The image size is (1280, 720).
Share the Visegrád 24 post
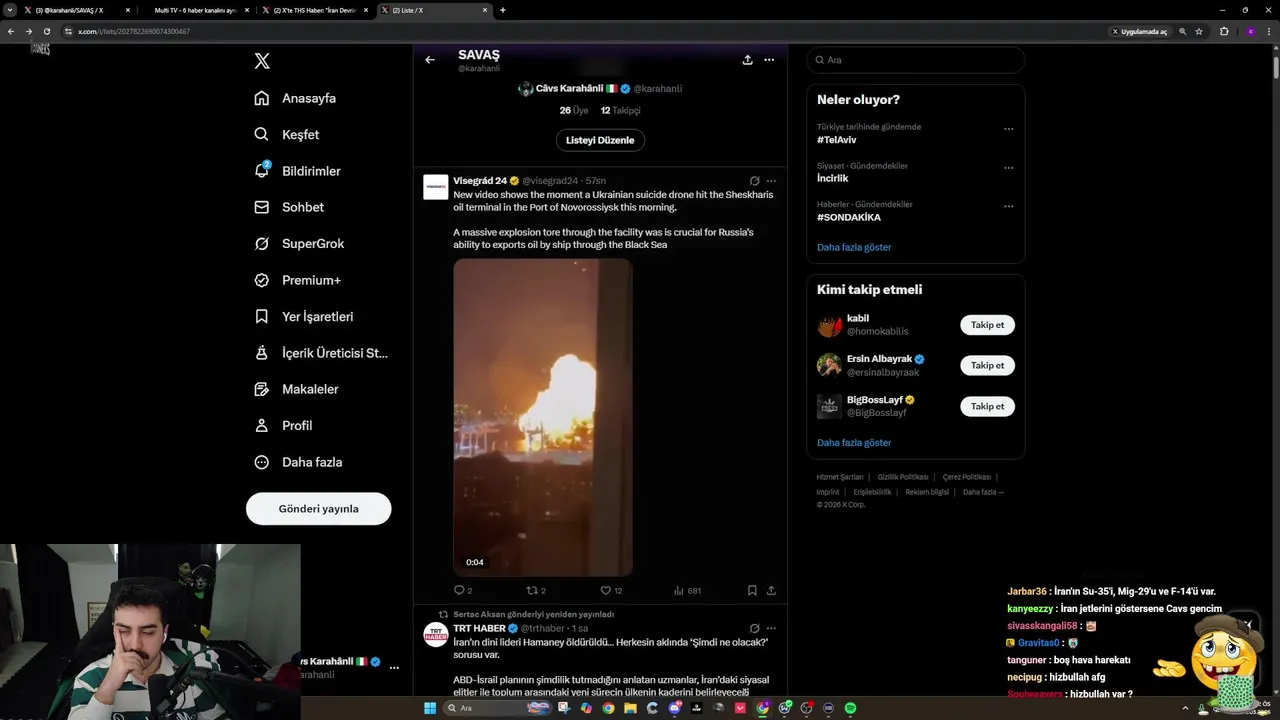pos(771,590)
